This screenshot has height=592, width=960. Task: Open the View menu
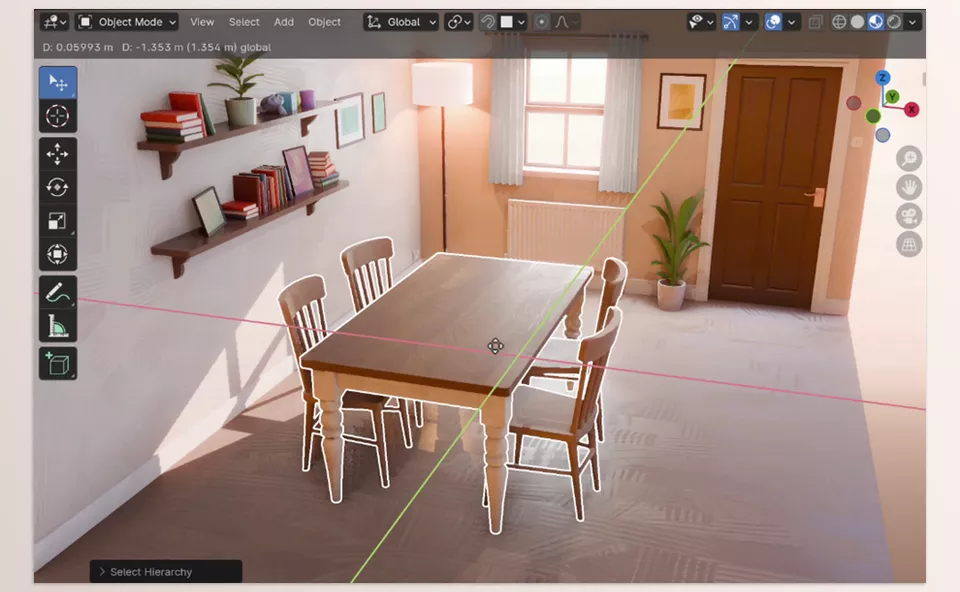202,21
